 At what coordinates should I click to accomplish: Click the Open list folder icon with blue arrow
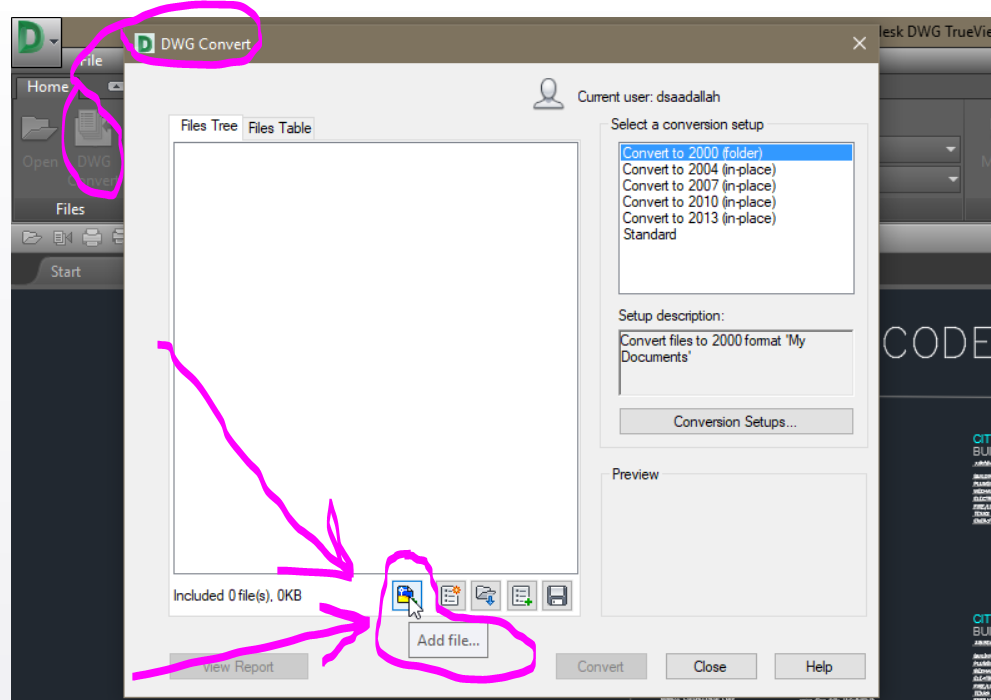click(x=486, y=595)
